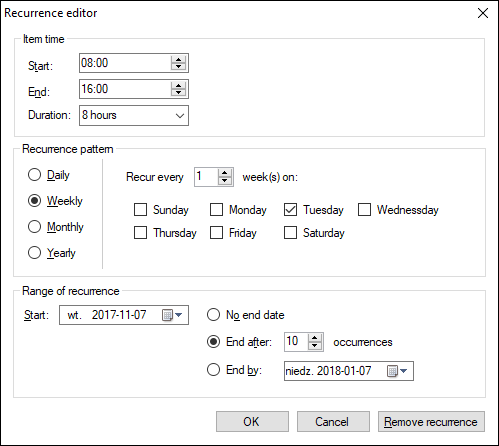The height and width of the screenshot is (446, 499).
Task: Click the Cancel button
Action: point(333,422)
